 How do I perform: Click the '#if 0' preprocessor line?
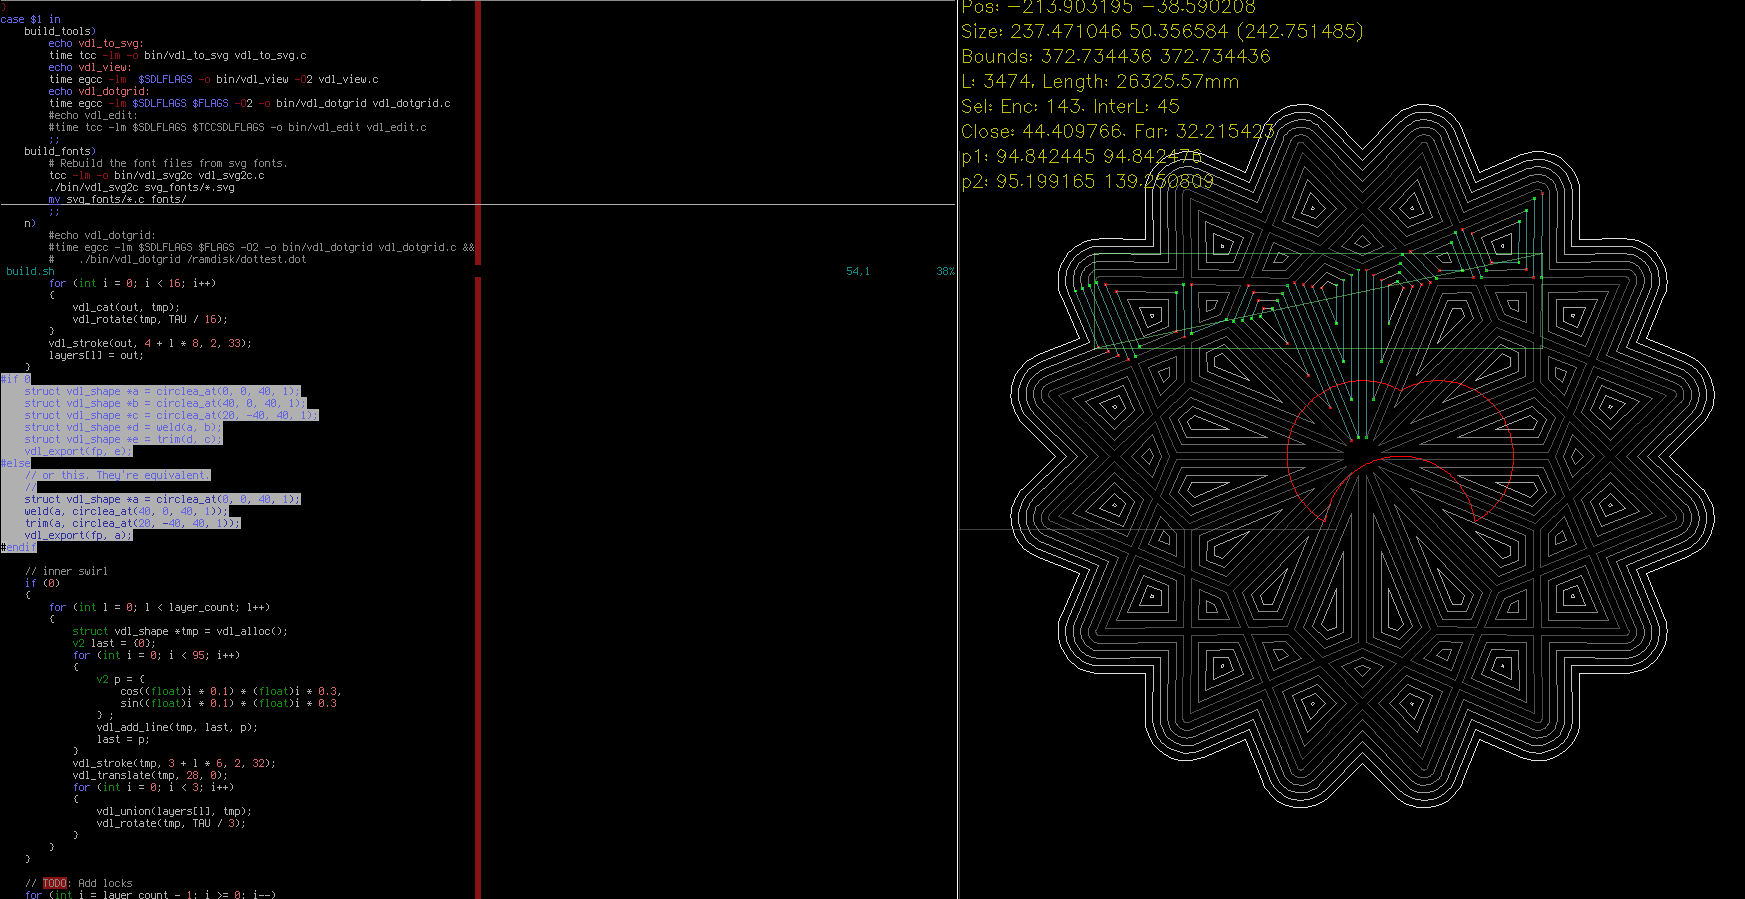16,379
